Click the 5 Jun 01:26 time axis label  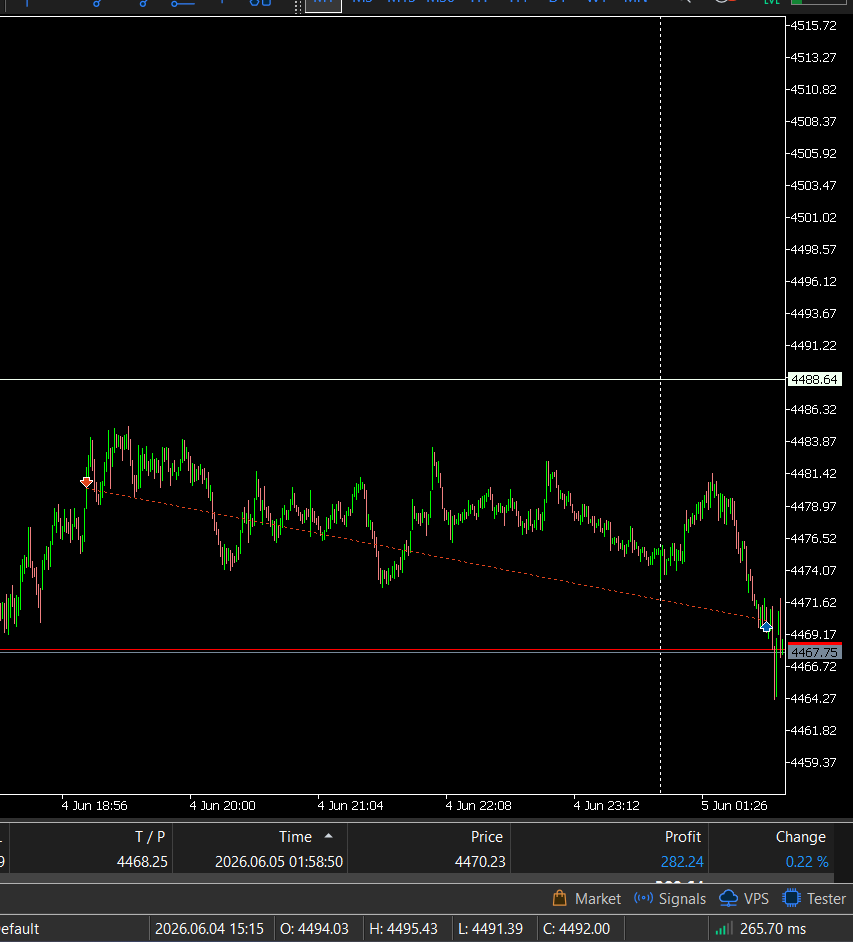[734, 806]
